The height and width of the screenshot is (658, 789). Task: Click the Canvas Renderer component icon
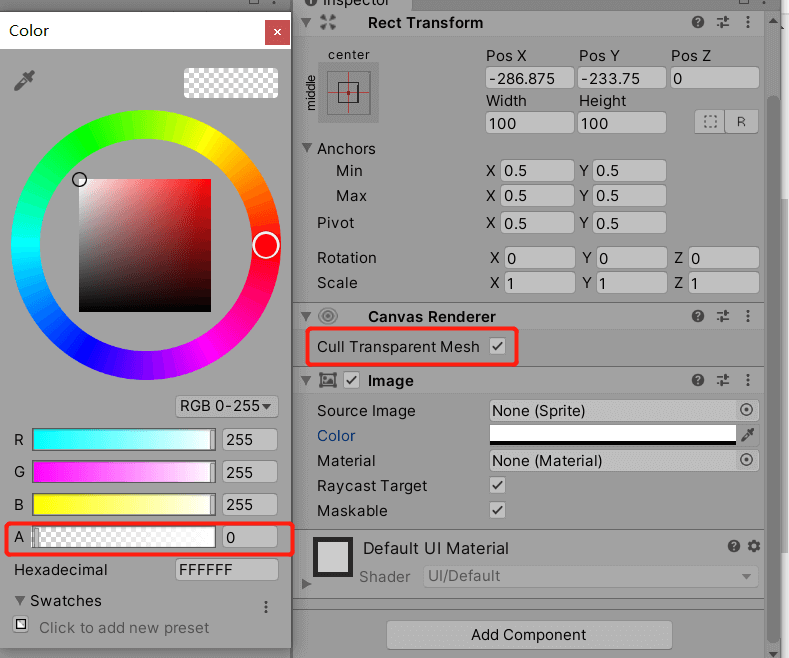tap(328, 316)
